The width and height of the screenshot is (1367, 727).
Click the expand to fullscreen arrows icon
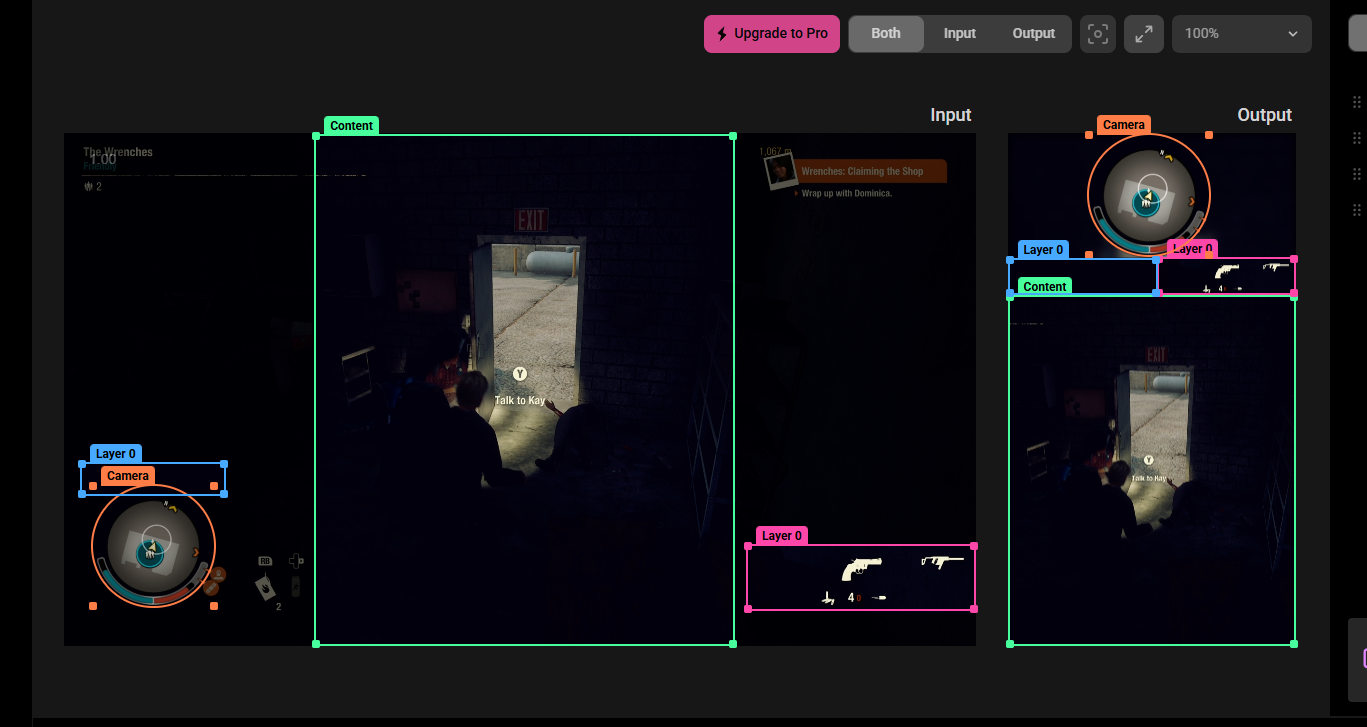1143,34
